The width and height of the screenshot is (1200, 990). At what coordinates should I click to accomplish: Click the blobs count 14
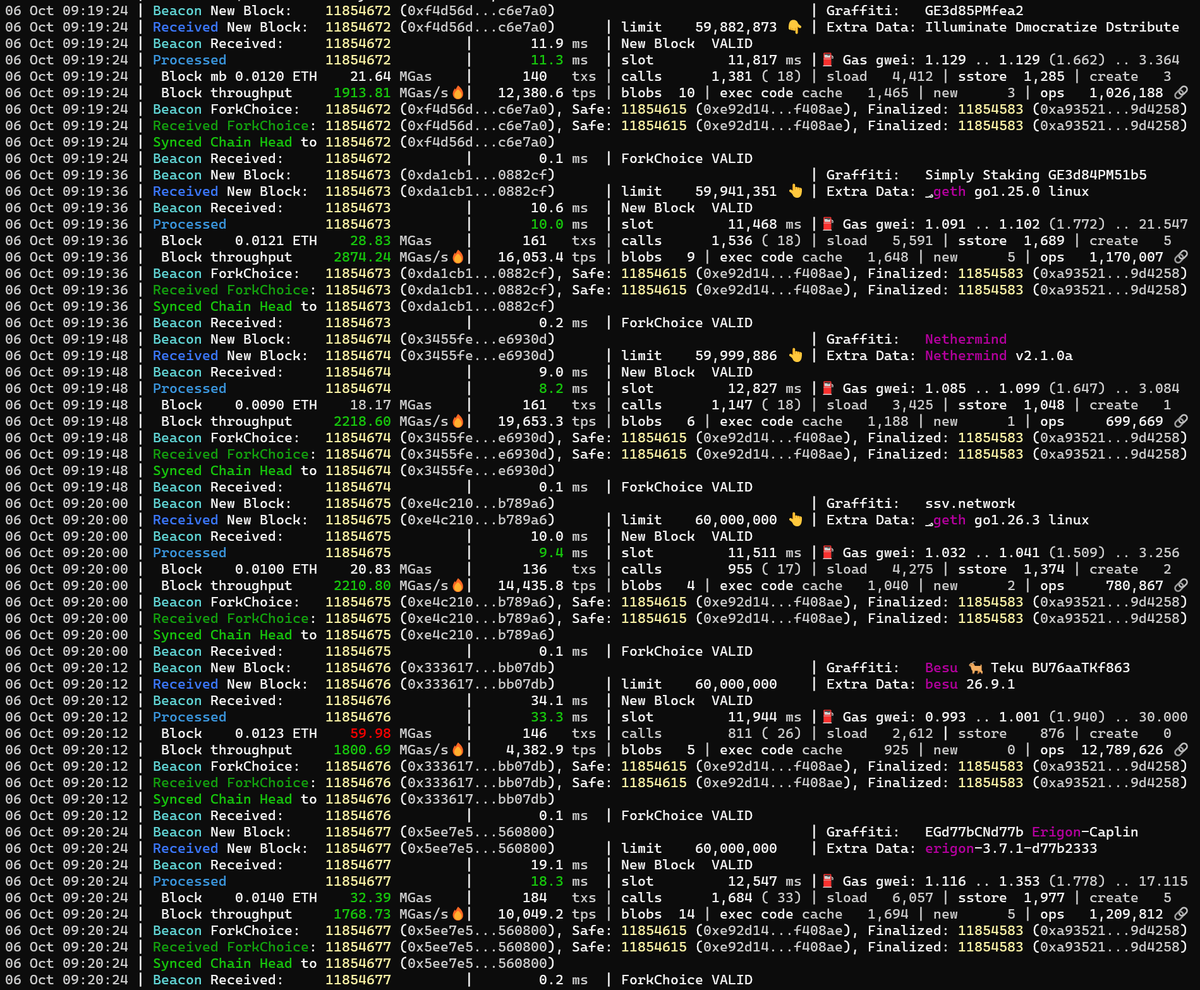pos(687,914)
